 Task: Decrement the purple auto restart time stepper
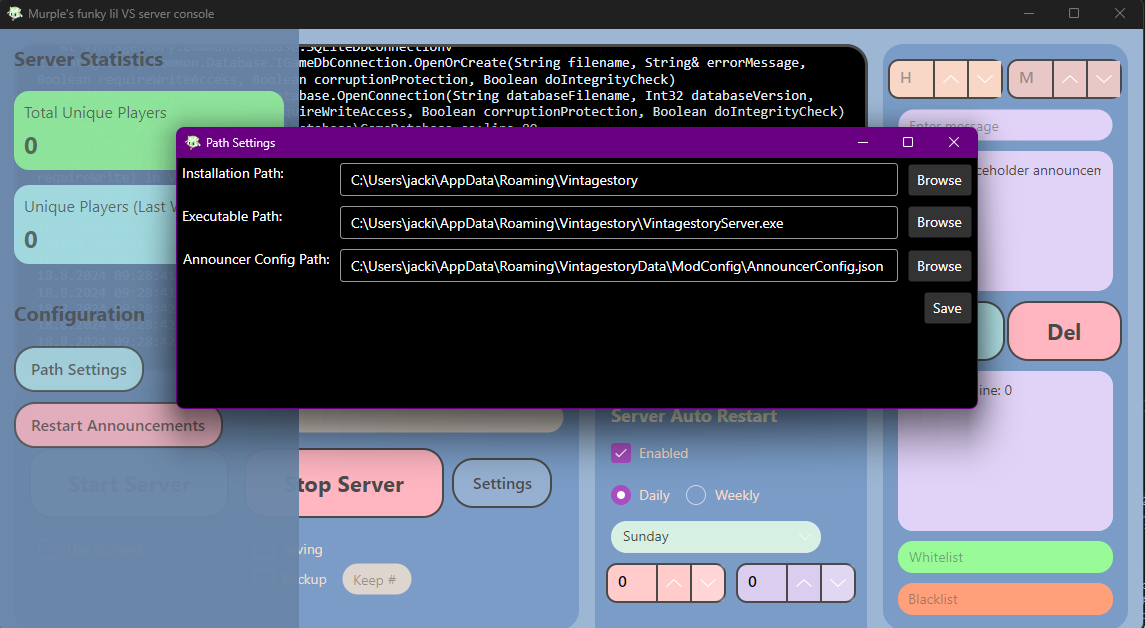point(838,582)
